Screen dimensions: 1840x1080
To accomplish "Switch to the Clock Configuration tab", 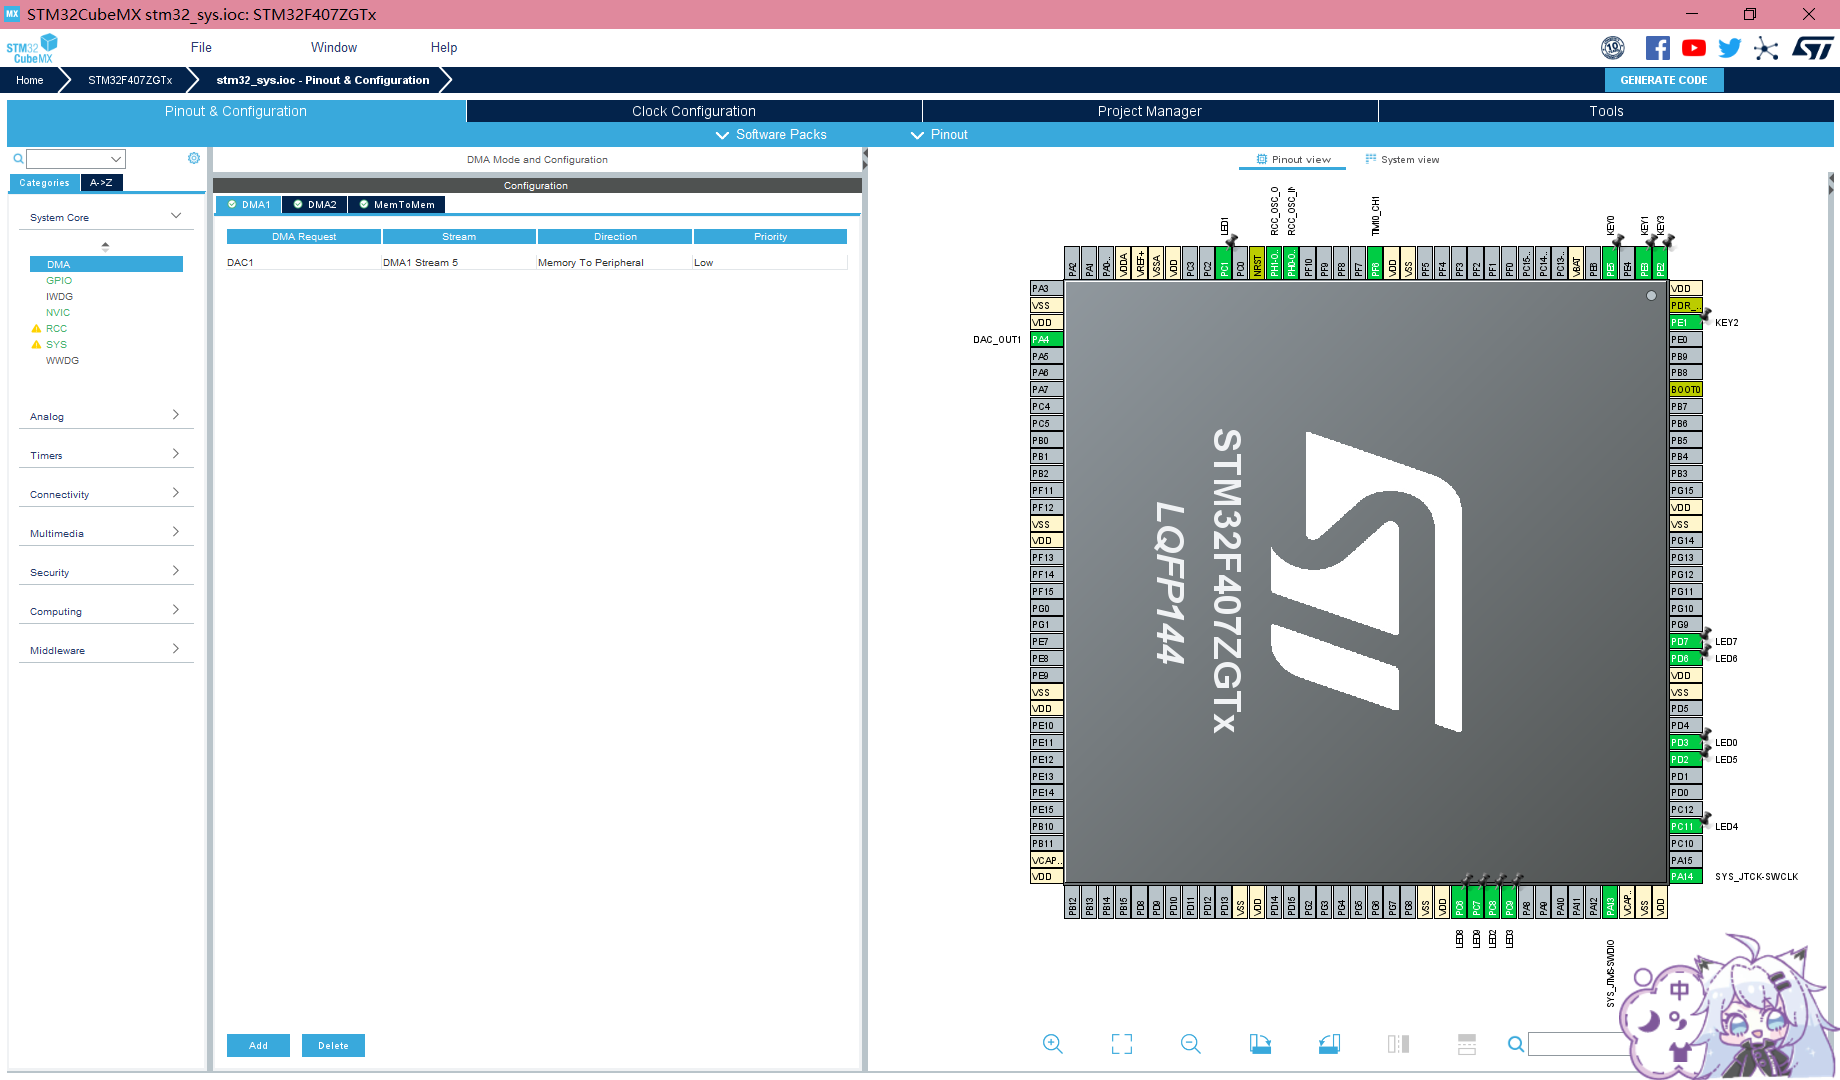I will (693, 111).
